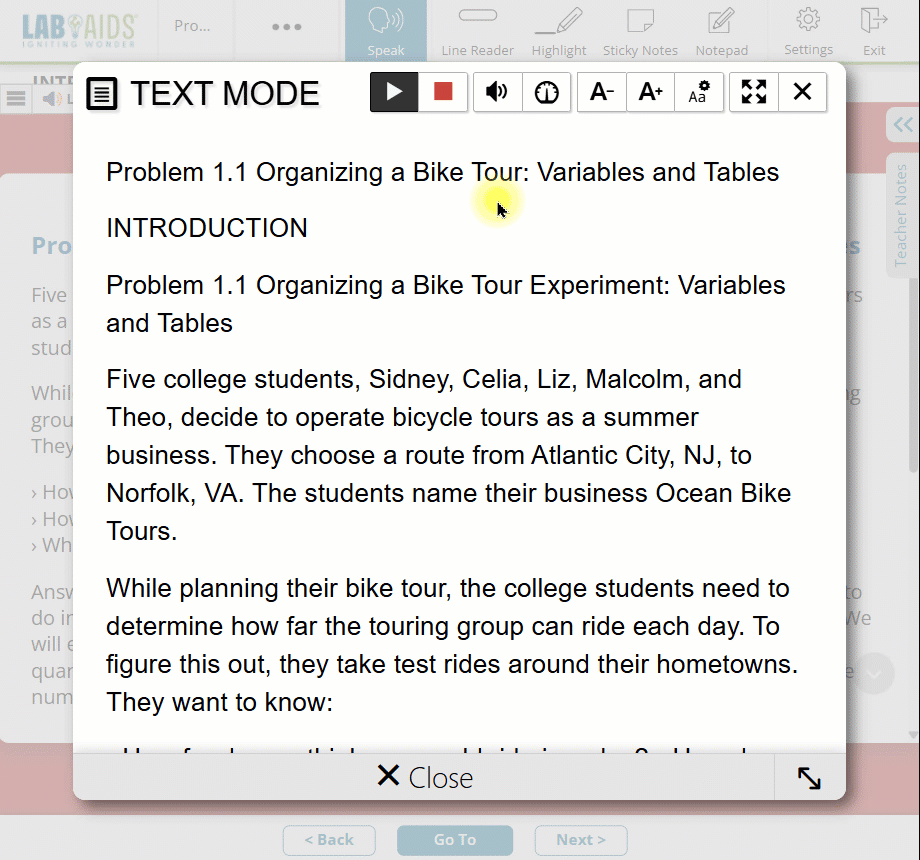Open the reading speed gauge control
Viewport: 920px width, 860px height.
tap(547, 92)
